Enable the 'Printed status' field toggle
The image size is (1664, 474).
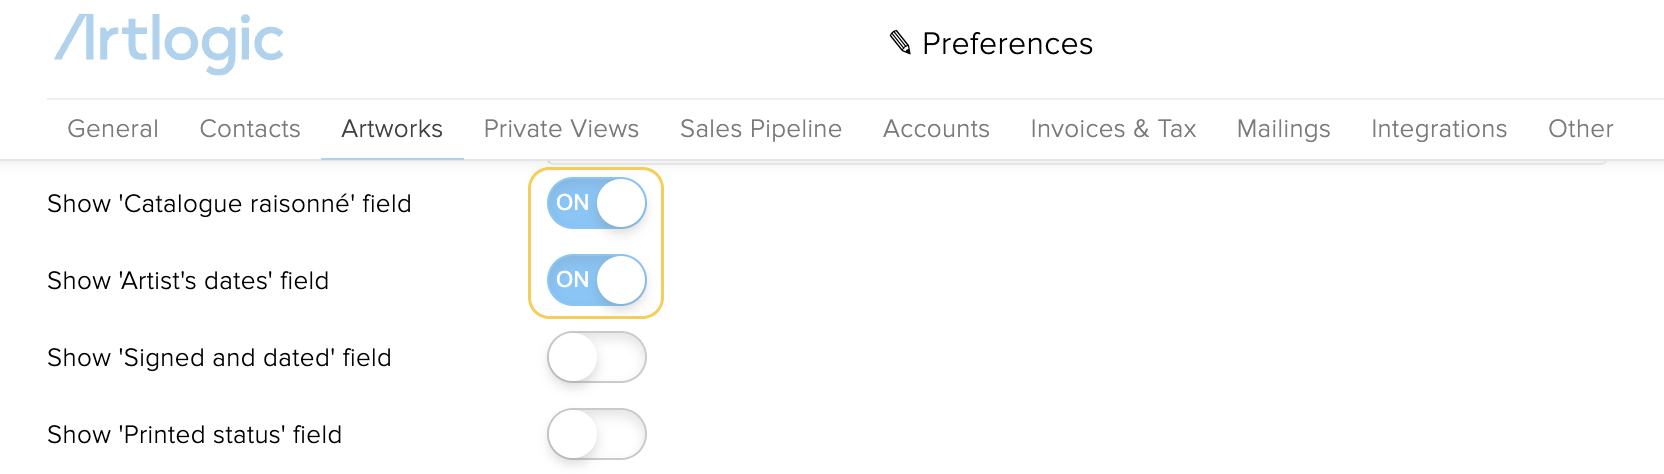597,434
